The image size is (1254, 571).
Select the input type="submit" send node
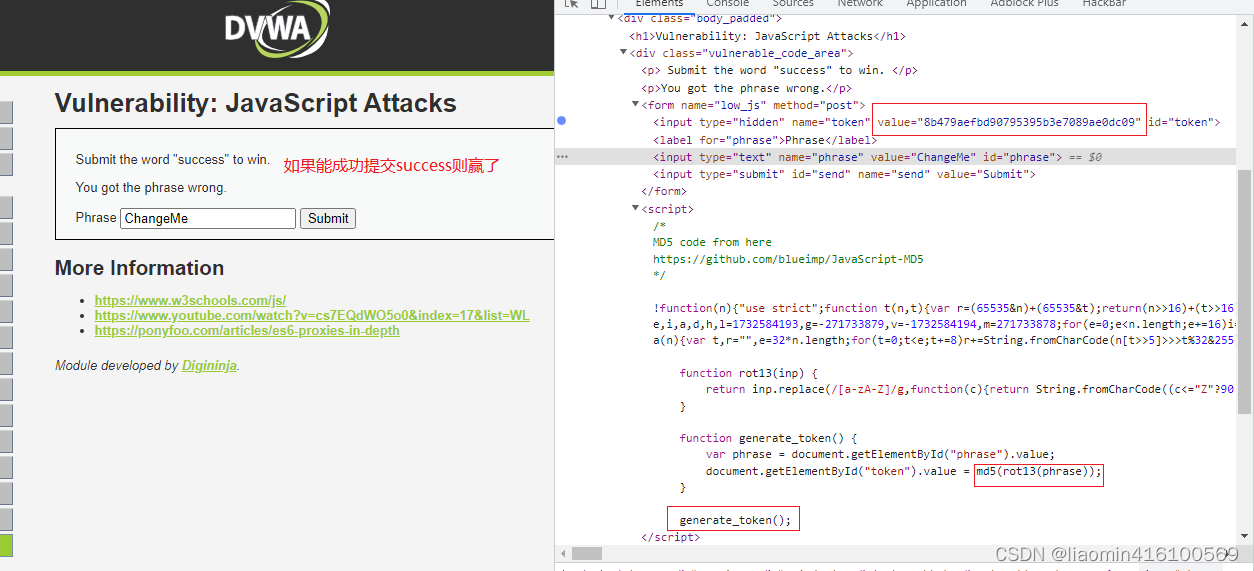844,174
